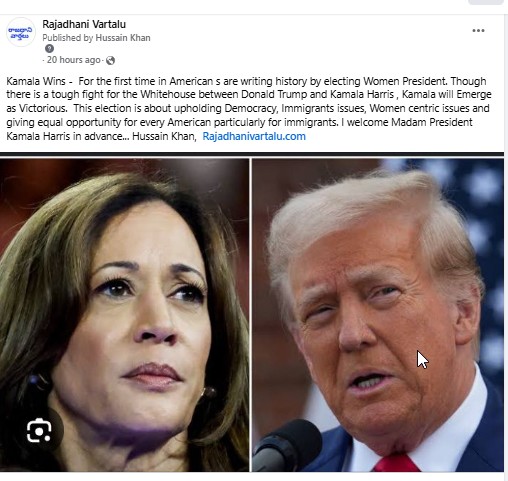Screen dimensions: 508x481
Task: Click the "Kamala Wins" opening words
Action: (36, 81)
